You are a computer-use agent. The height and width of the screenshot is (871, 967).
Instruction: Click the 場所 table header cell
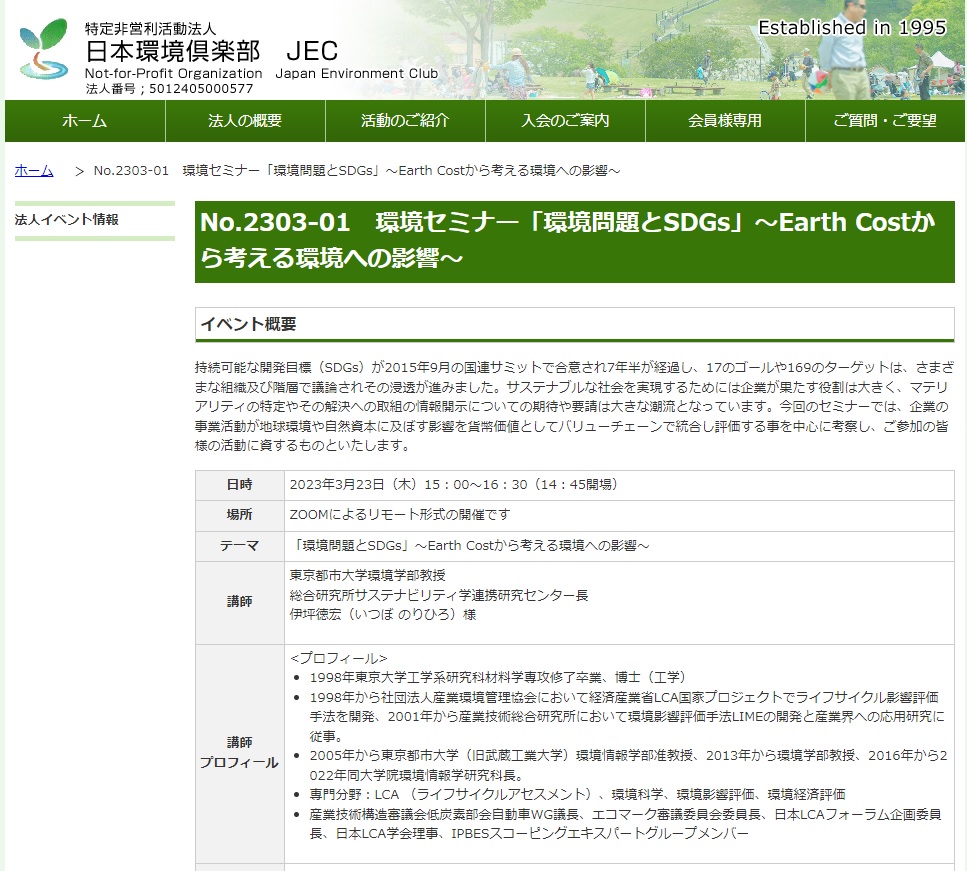coord(240,515)
